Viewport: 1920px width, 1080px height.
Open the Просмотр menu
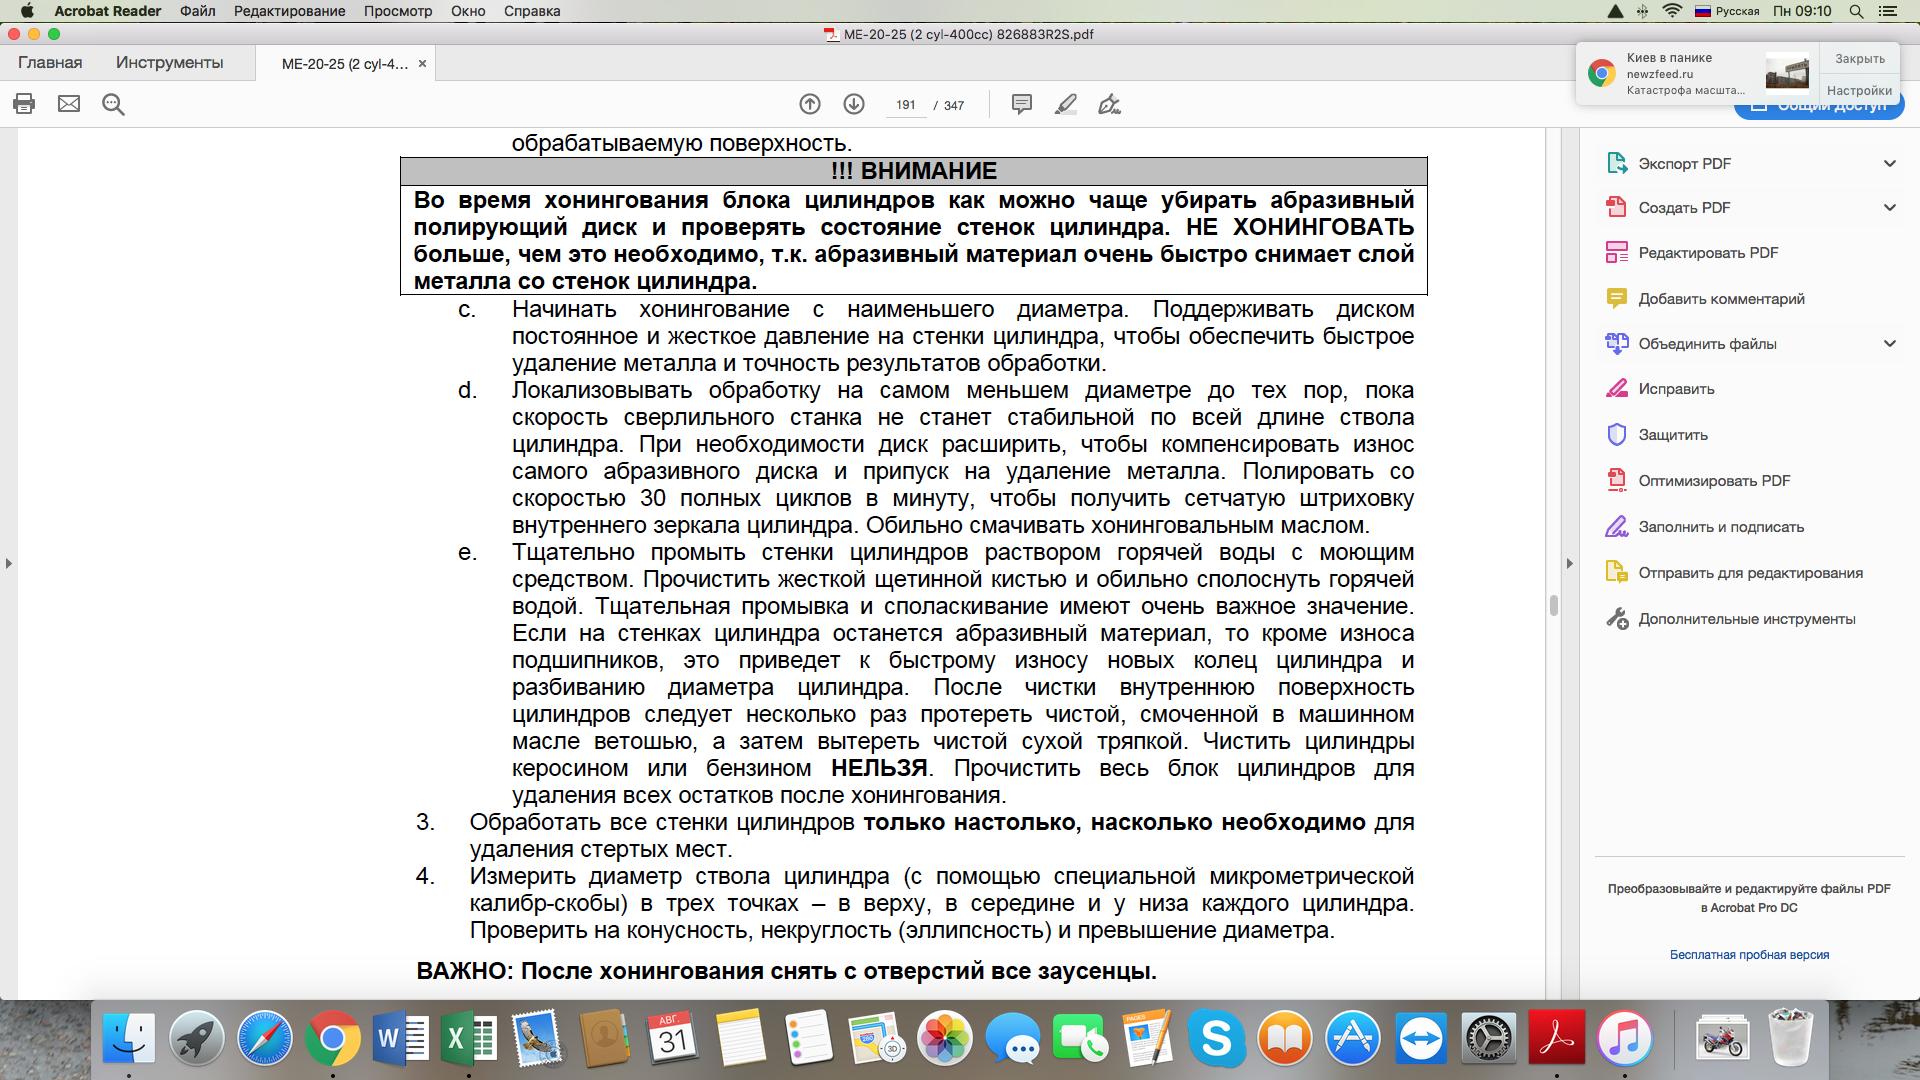click(x=397, y=11)
